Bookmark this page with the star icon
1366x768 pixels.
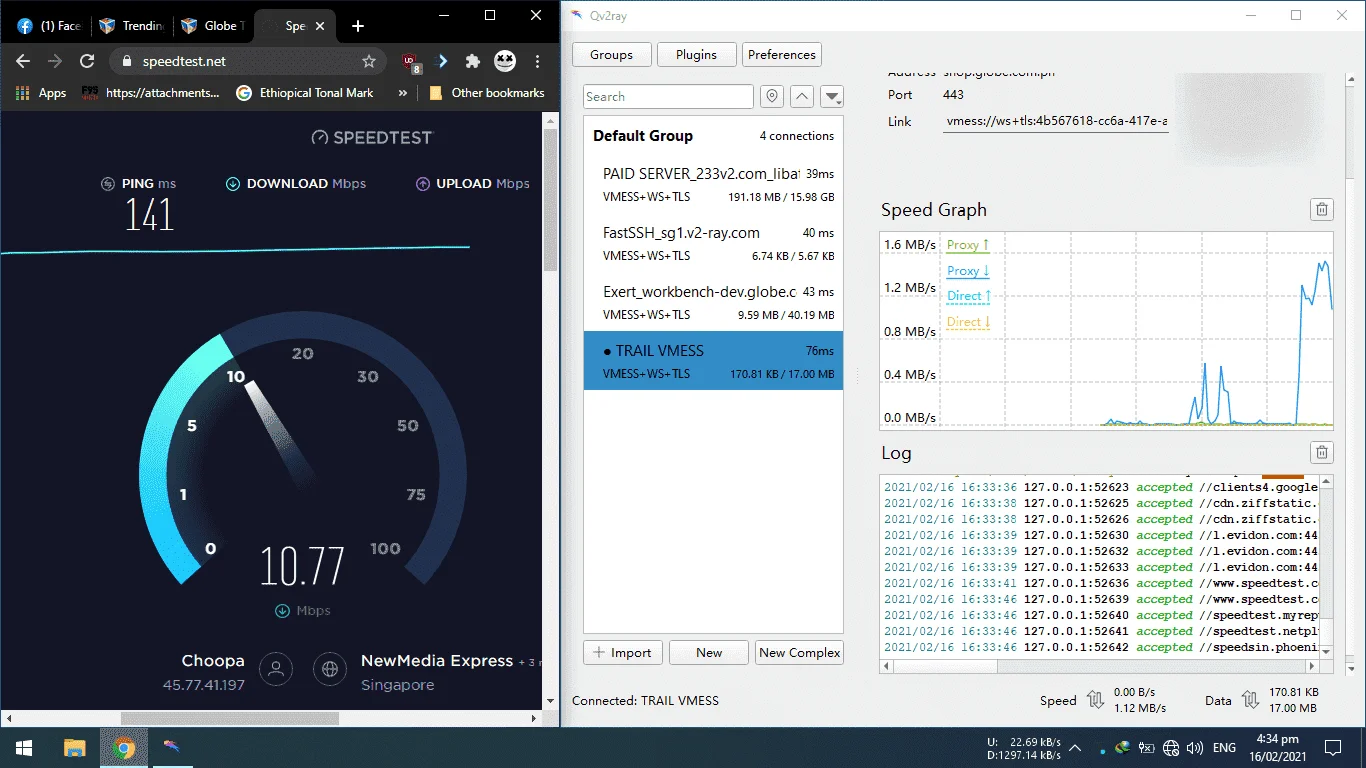pos(369,61)
